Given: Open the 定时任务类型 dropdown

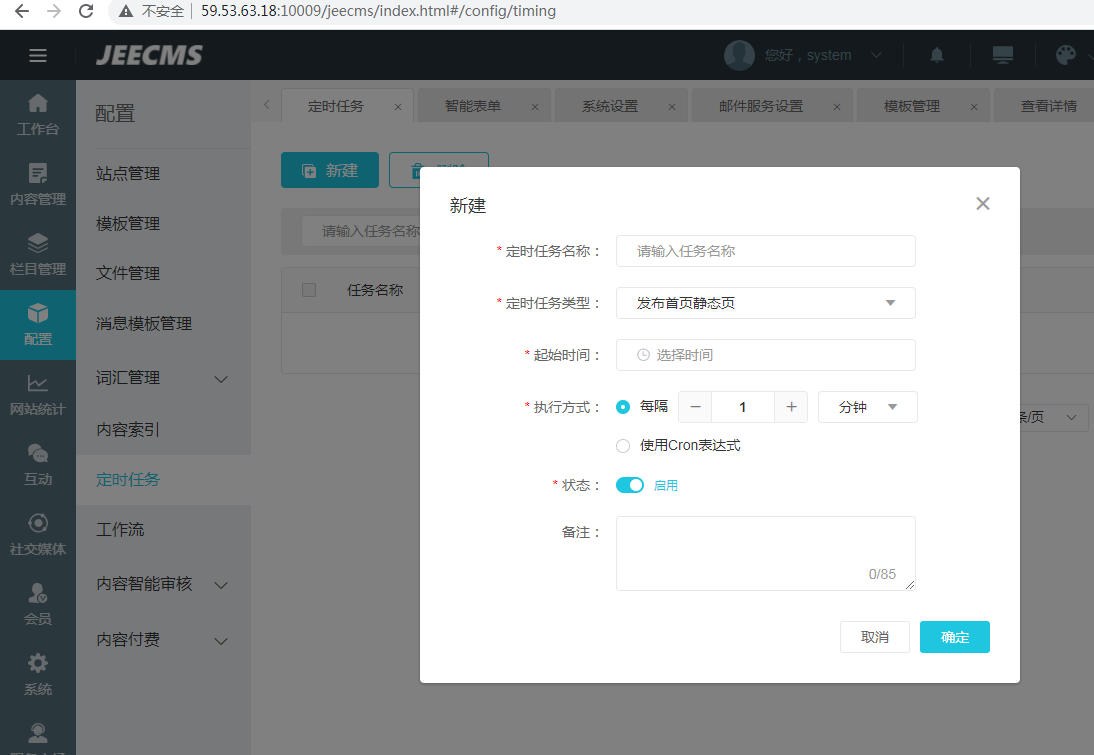Looking at the screenshot, I should tap(765, 303).
